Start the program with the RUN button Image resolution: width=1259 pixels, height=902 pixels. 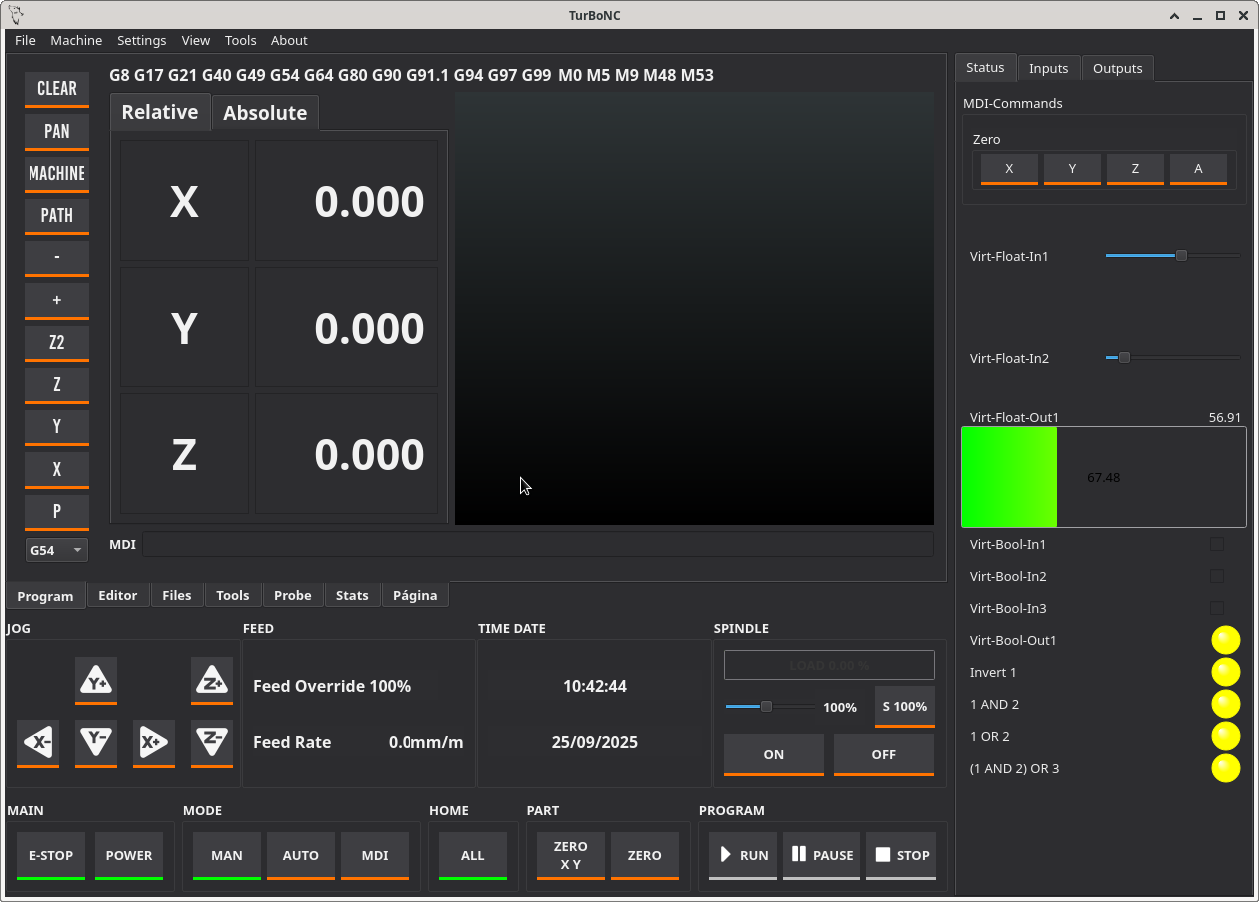point(743,855)
